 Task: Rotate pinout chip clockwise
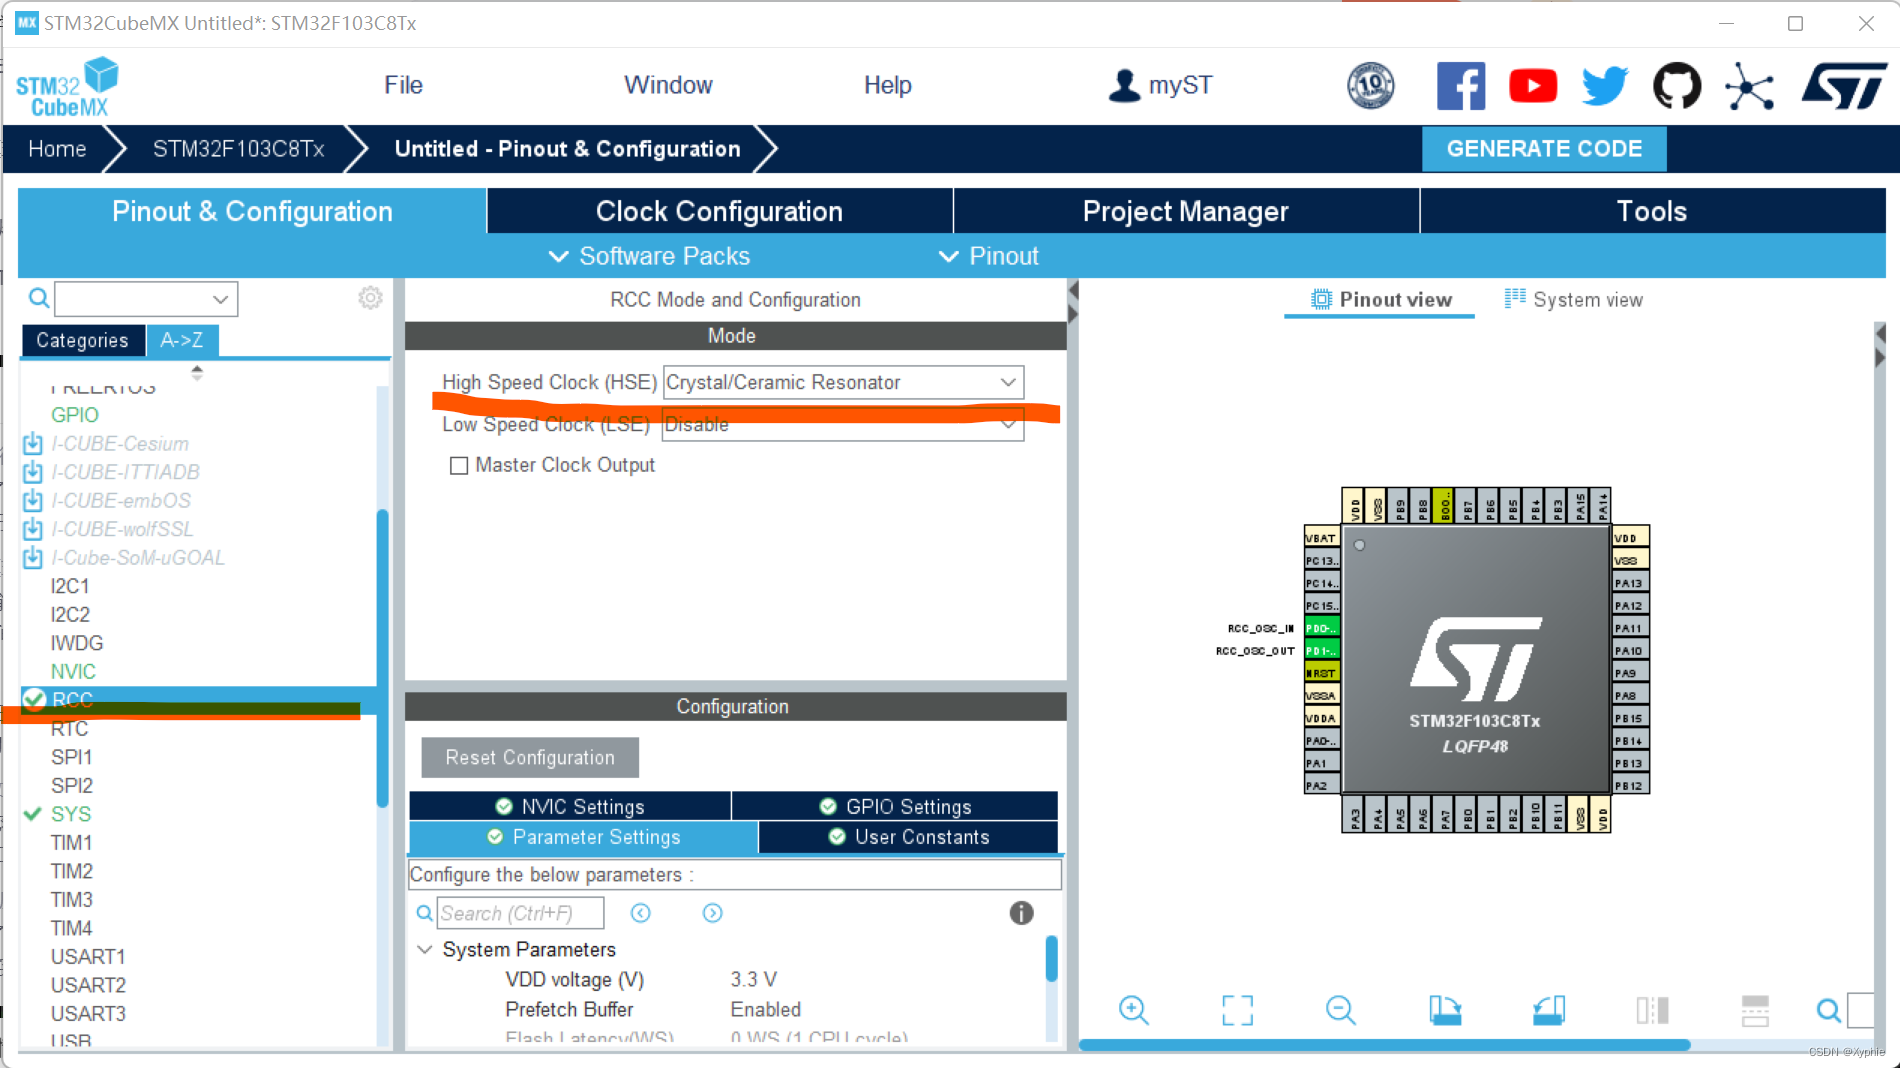click(1445, 1010)
